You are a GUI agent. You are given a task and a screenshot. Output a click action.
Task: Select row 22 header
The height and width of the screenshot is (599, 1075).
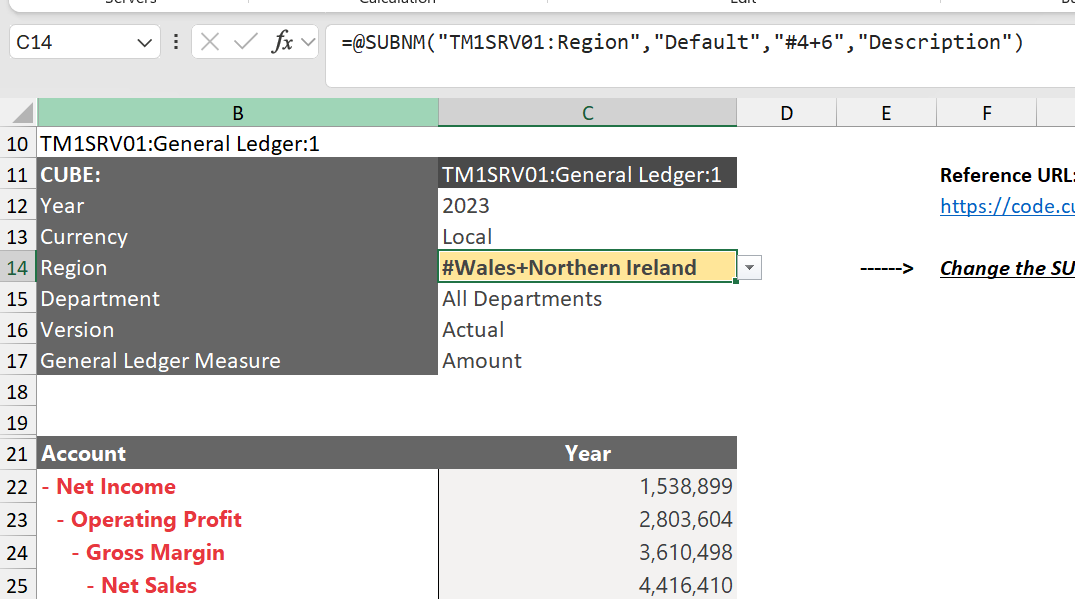click(18, 487)
